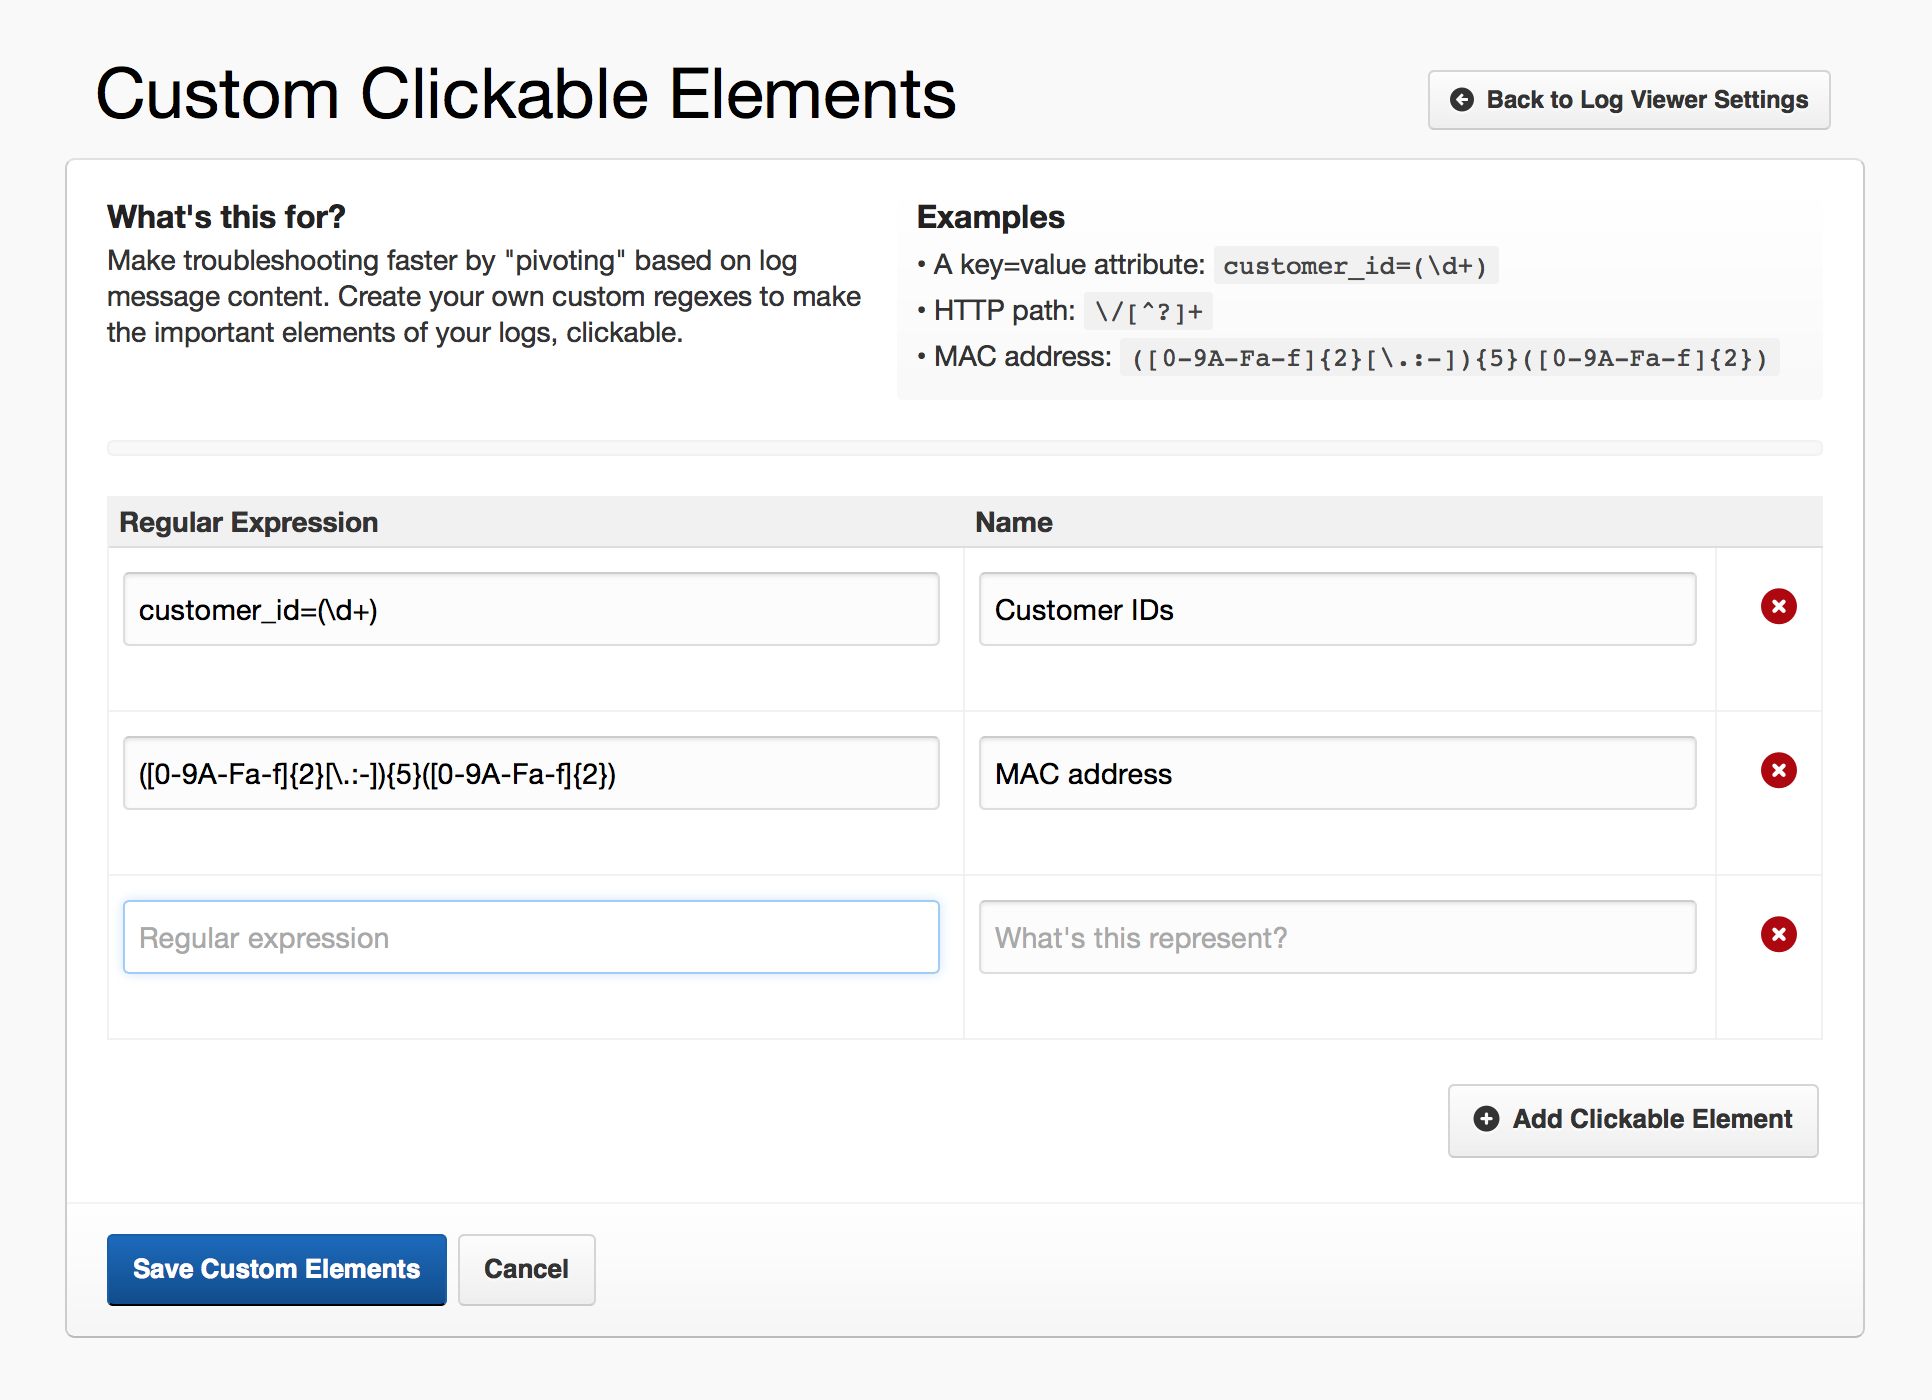Image resolution: width=1932 pixels, height=1400 pixels.
Task: Select the MAC address name input
Action: point(1337,772)
